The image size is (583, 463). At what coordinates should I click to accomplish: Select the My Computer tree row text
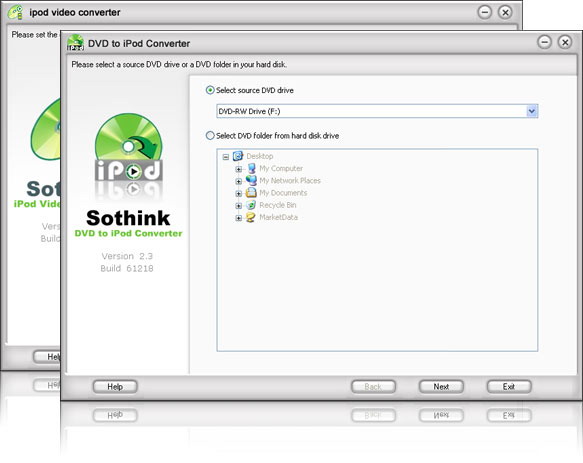(281, 168)
